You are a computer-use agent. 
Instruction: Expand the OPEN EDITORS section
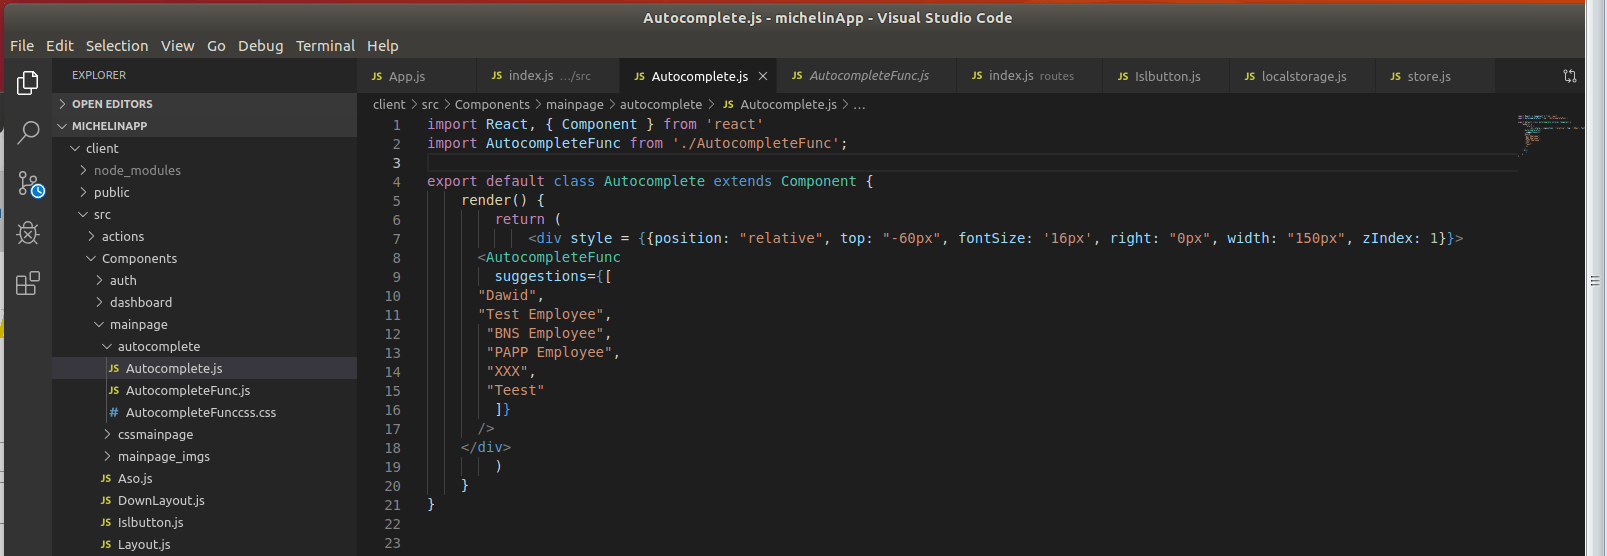click(x=62, y=104)
